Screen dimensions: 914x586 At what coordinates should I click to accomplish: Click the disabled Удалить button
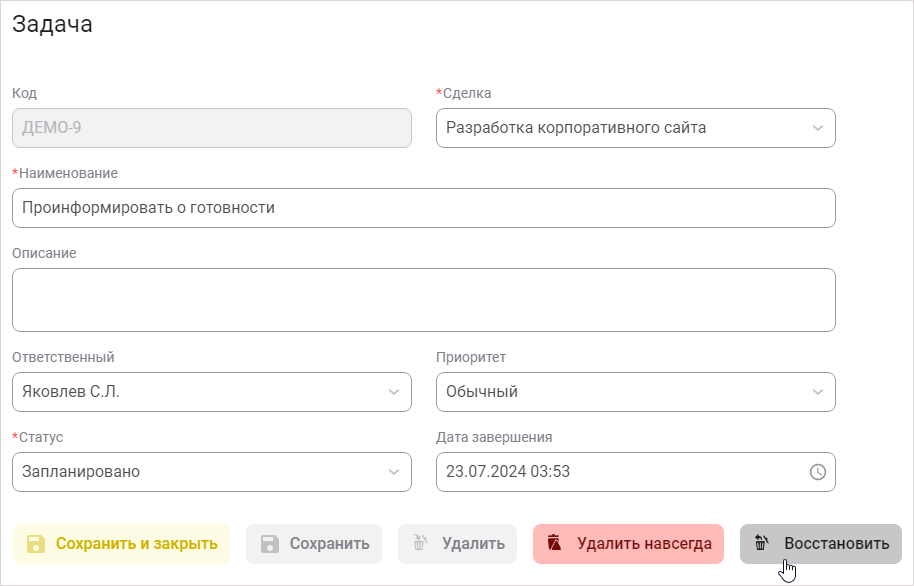pos(456,544)
